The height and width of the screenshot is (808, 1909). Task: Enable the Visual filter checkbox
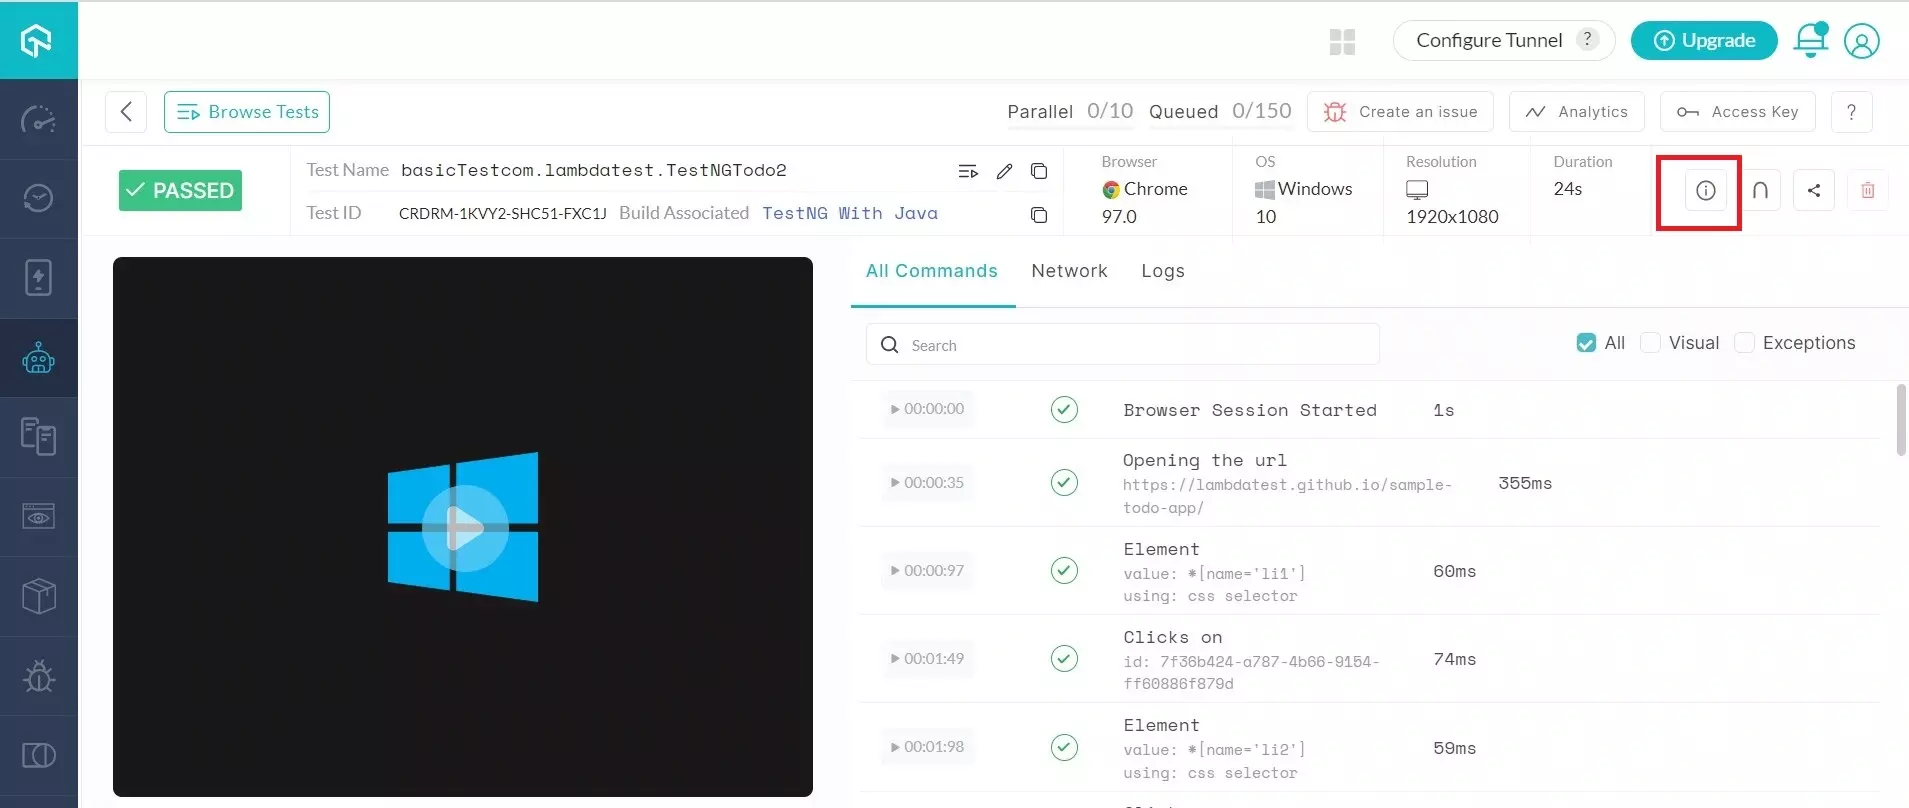1651,343
